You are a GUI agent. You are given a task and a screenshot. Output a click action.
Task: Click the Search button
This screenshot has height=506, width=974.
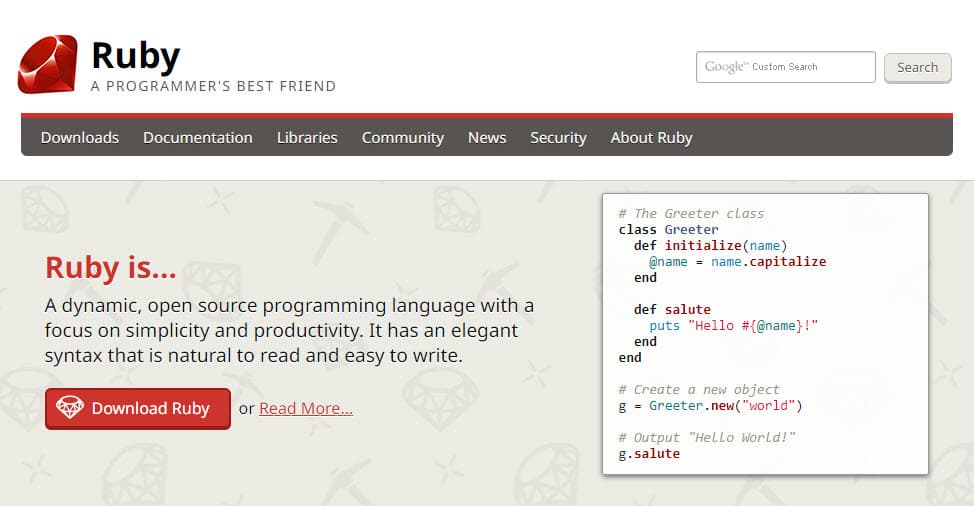tap(917, 68)
